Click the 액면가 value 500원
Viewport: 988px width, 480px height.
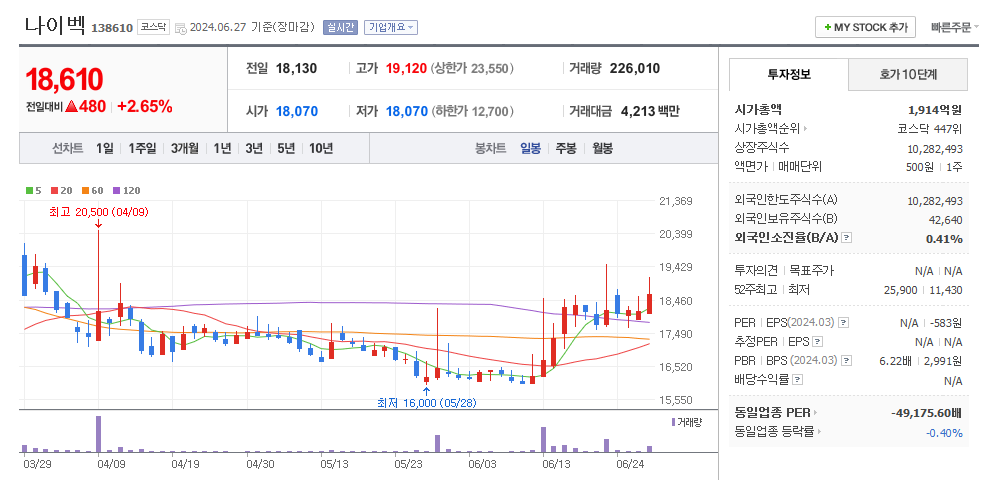tap(920, 167)
